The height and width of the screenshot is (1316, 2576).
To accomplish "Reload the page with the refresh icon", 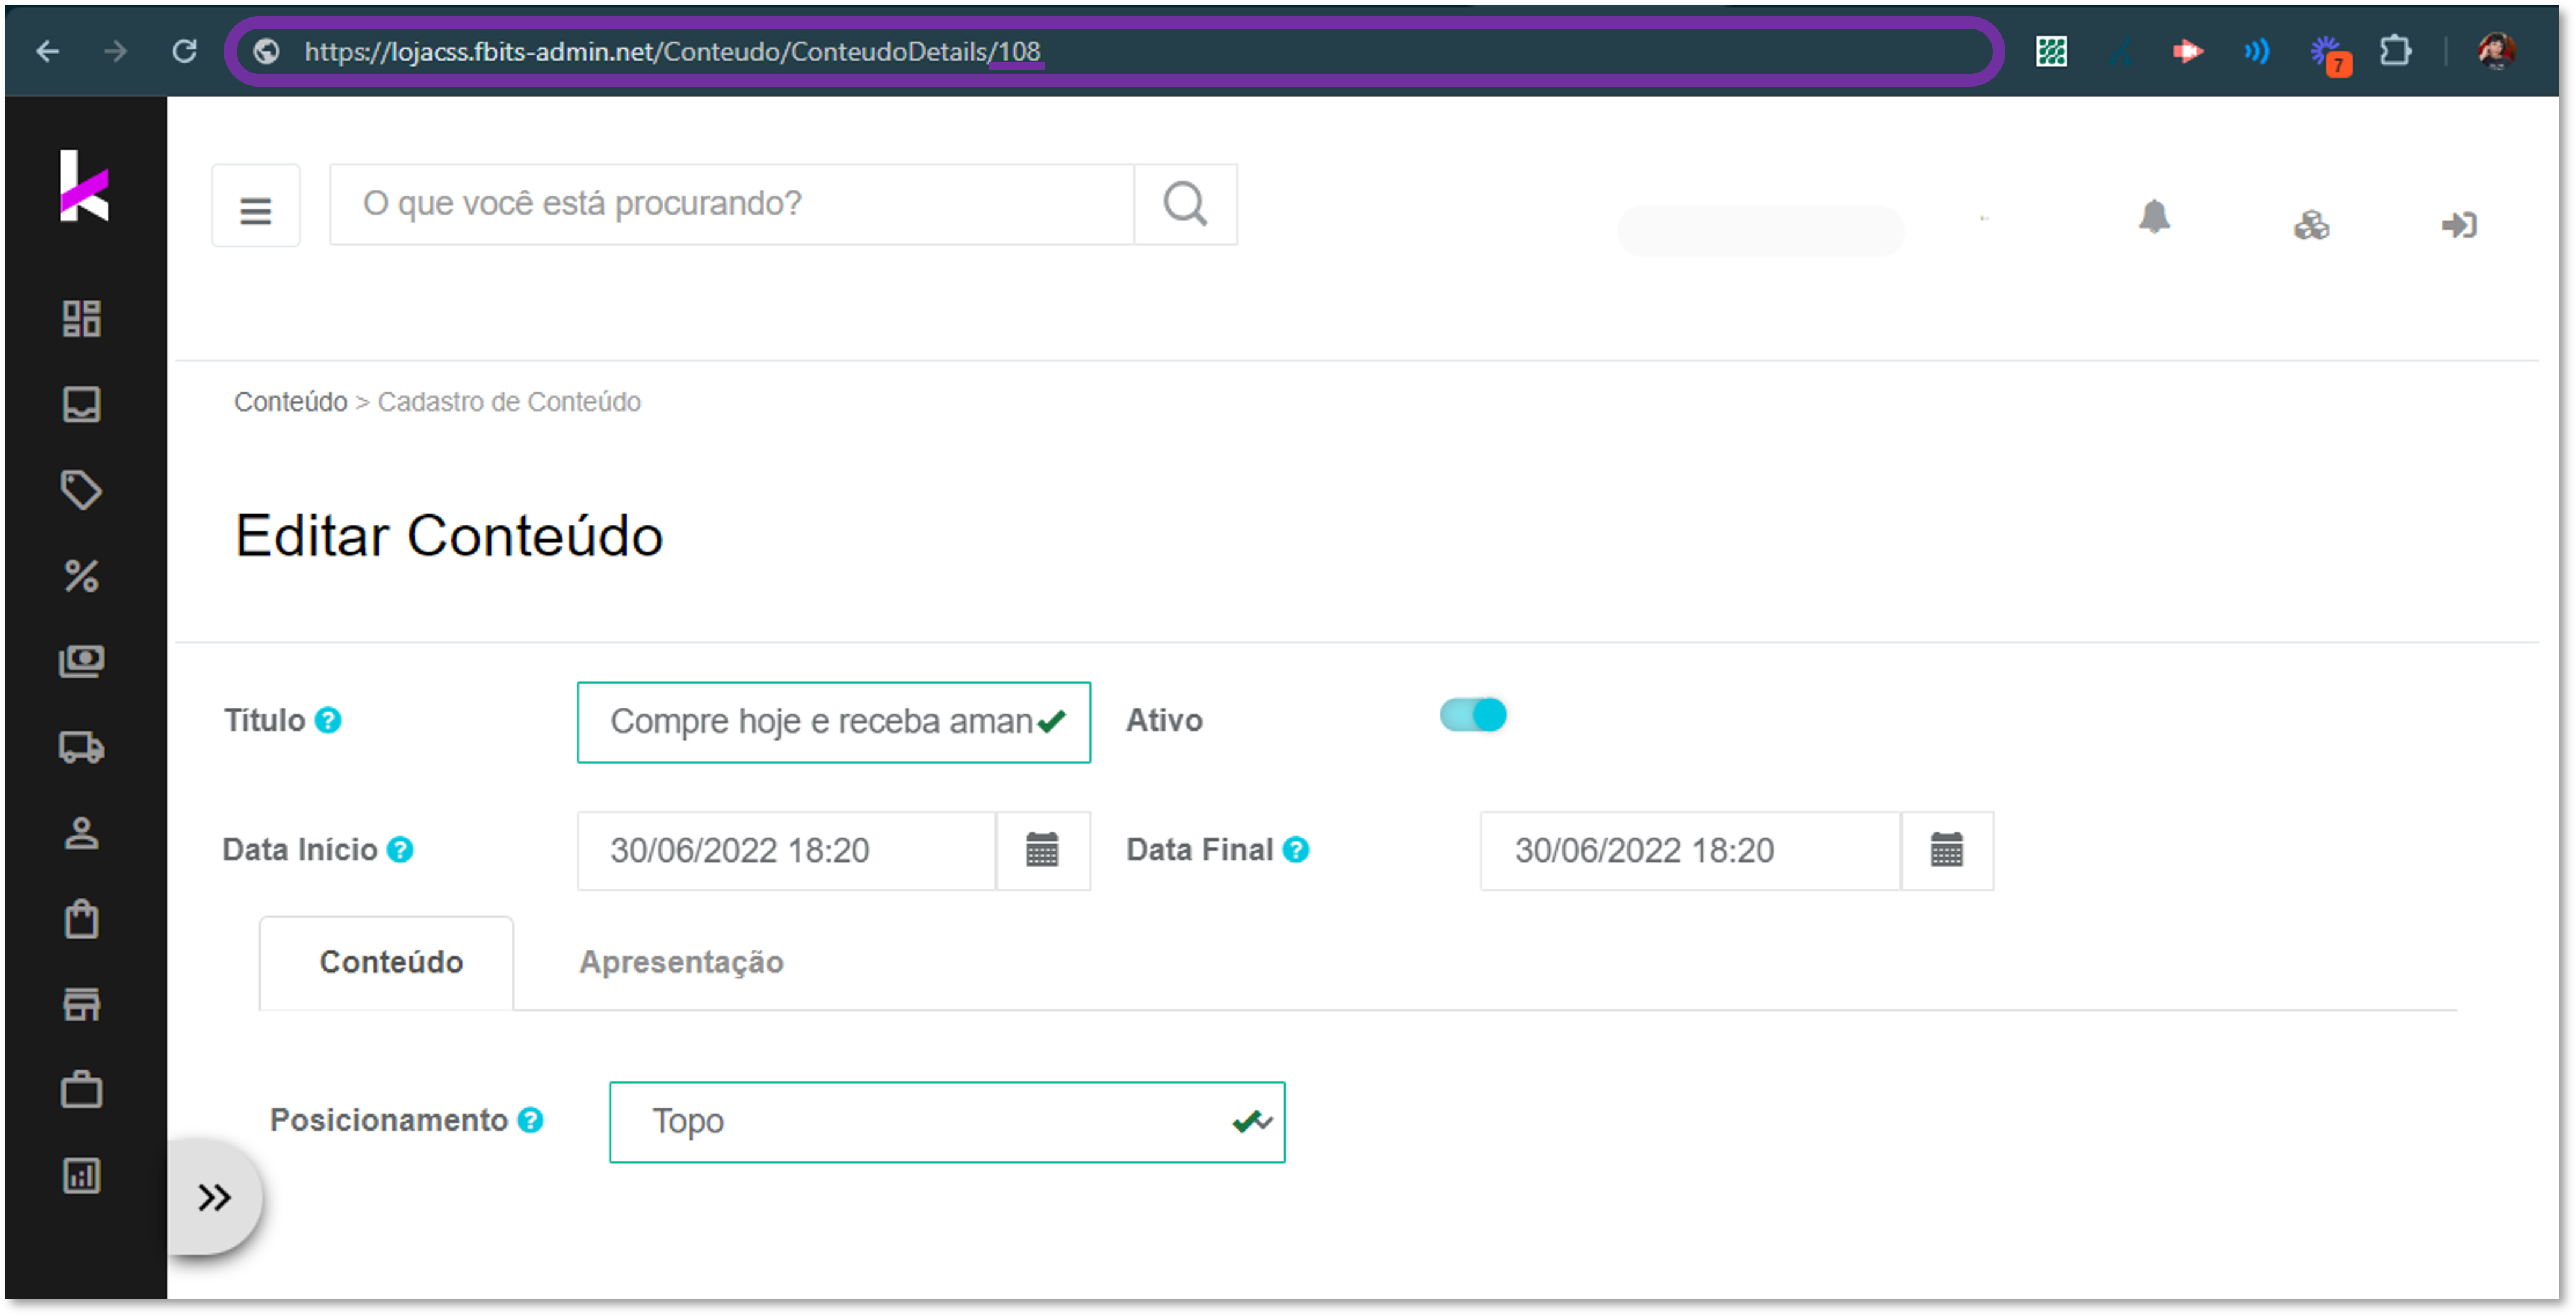I will [x=185, y=51].
